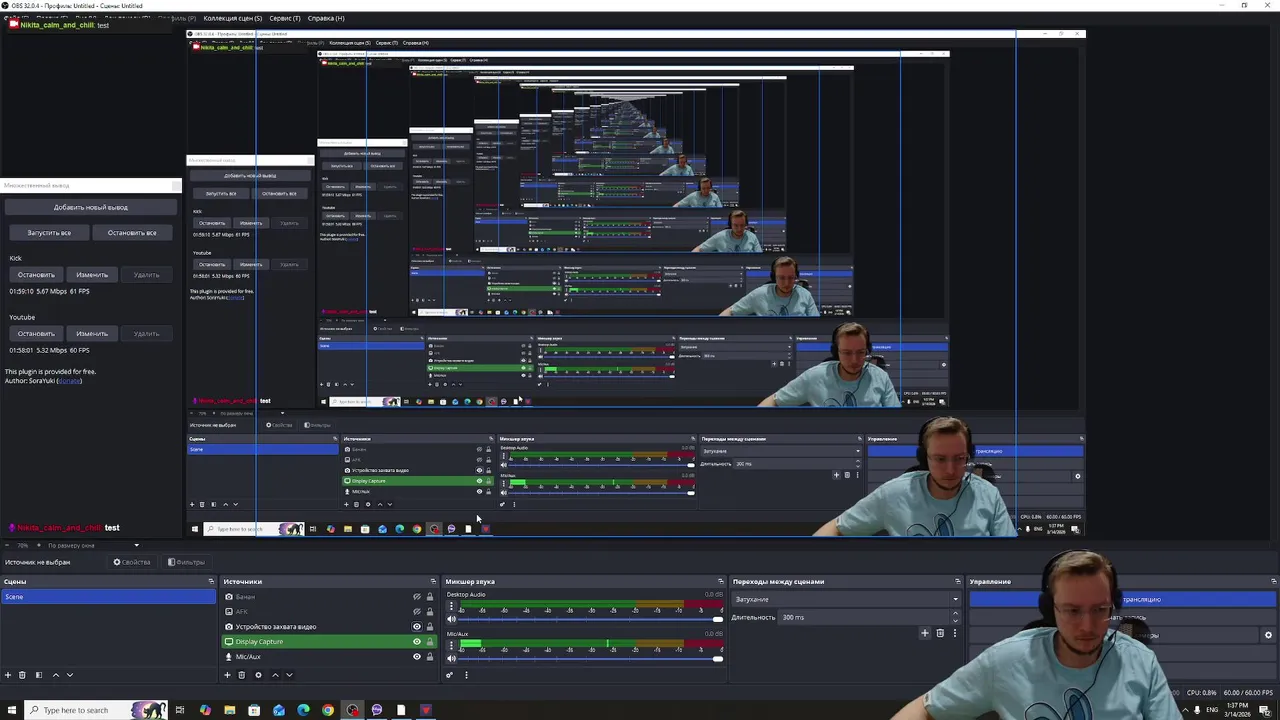Open Затухание transition dropdown
Viewport: 1280px width, 720px height.
pos(846,599)
